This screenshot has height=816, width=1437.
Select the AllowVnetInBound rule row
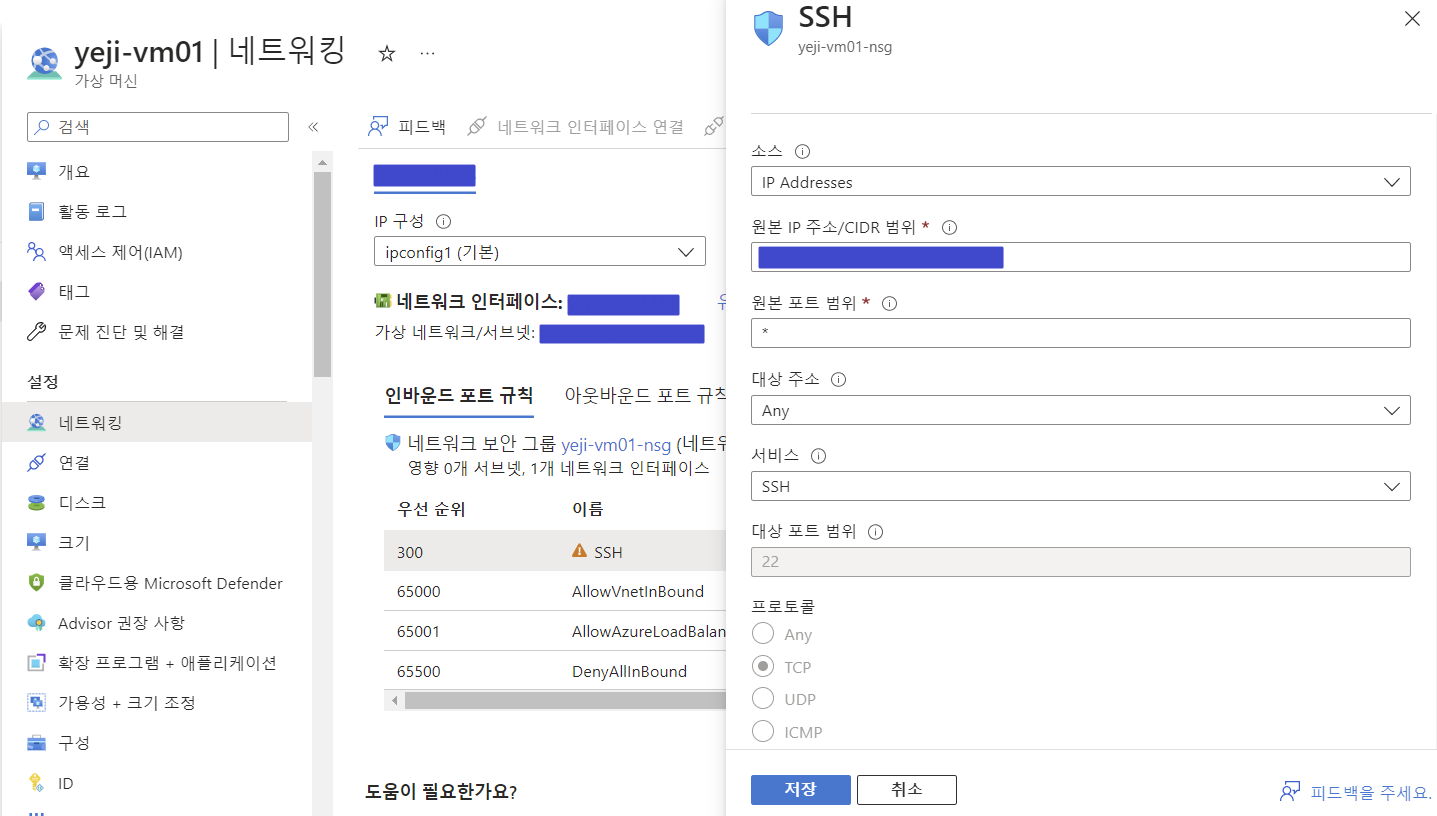point(555,591)
